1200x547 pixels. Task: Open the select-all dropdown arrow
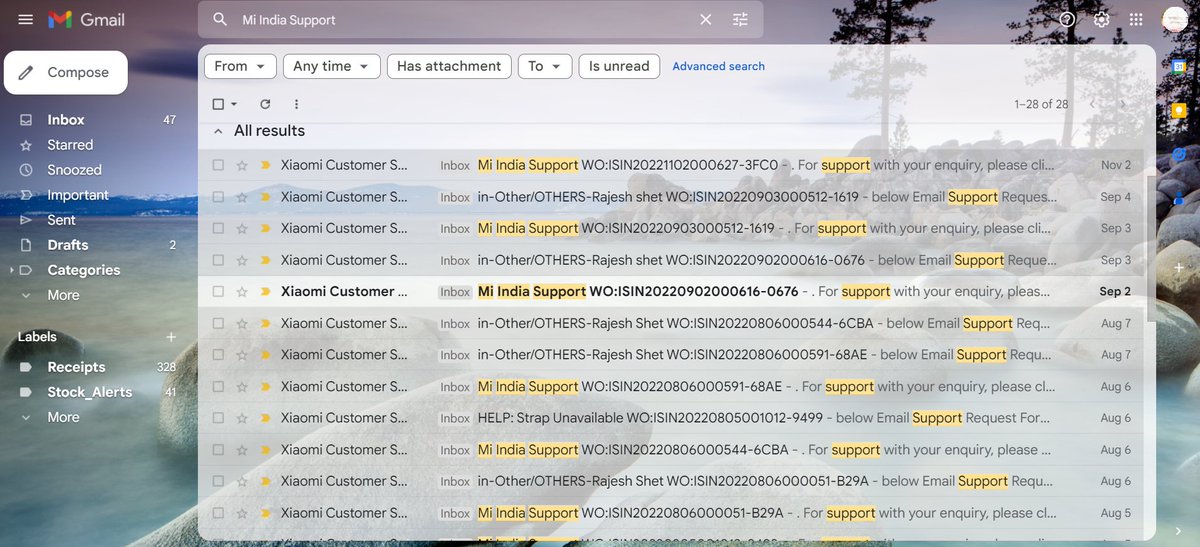[x=234, y=104]
